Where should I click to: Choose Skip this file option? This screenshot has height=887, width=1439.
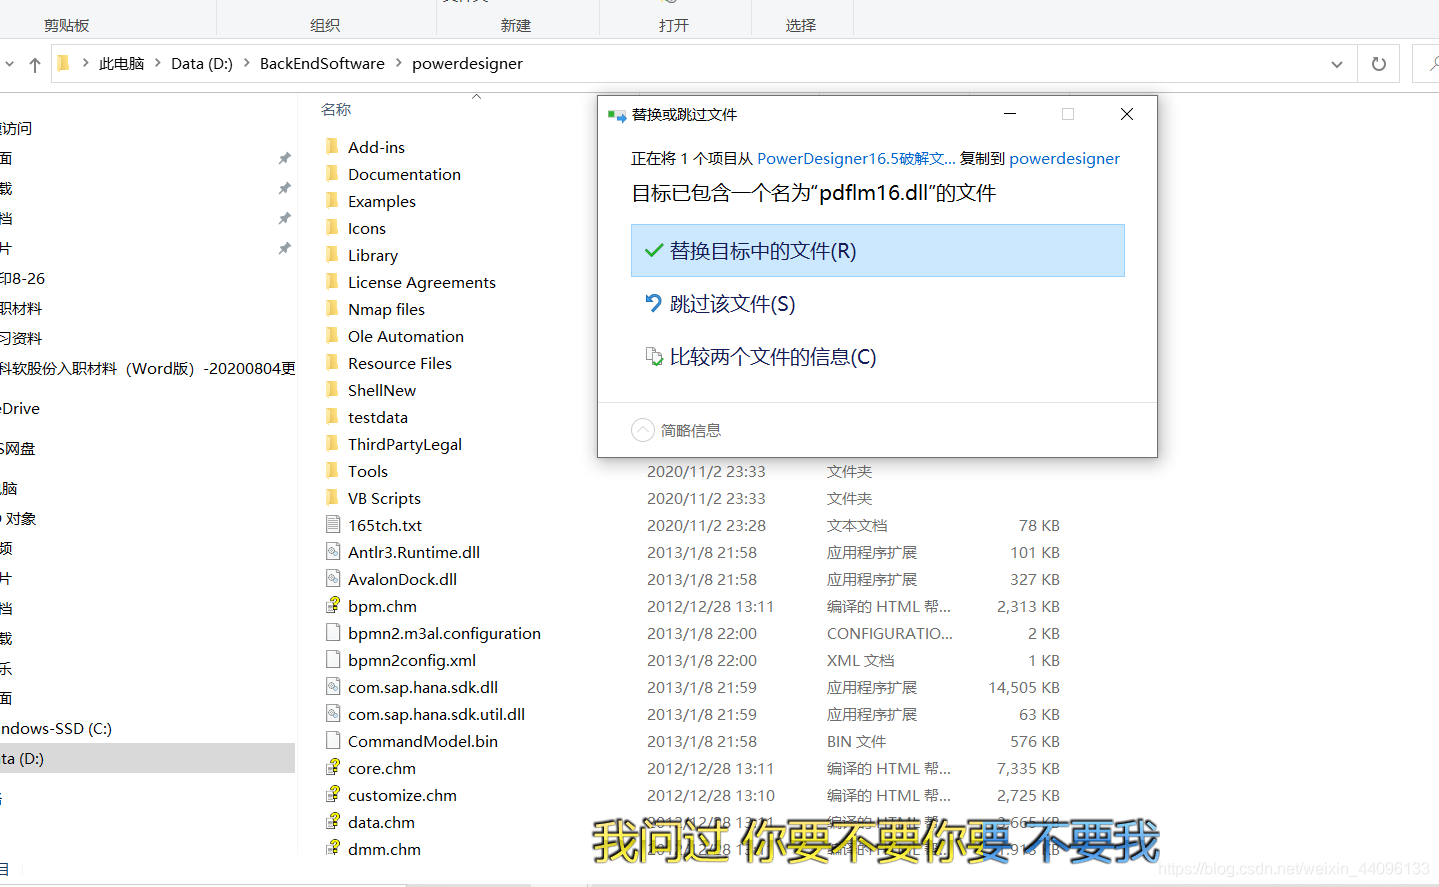point(877,304)
